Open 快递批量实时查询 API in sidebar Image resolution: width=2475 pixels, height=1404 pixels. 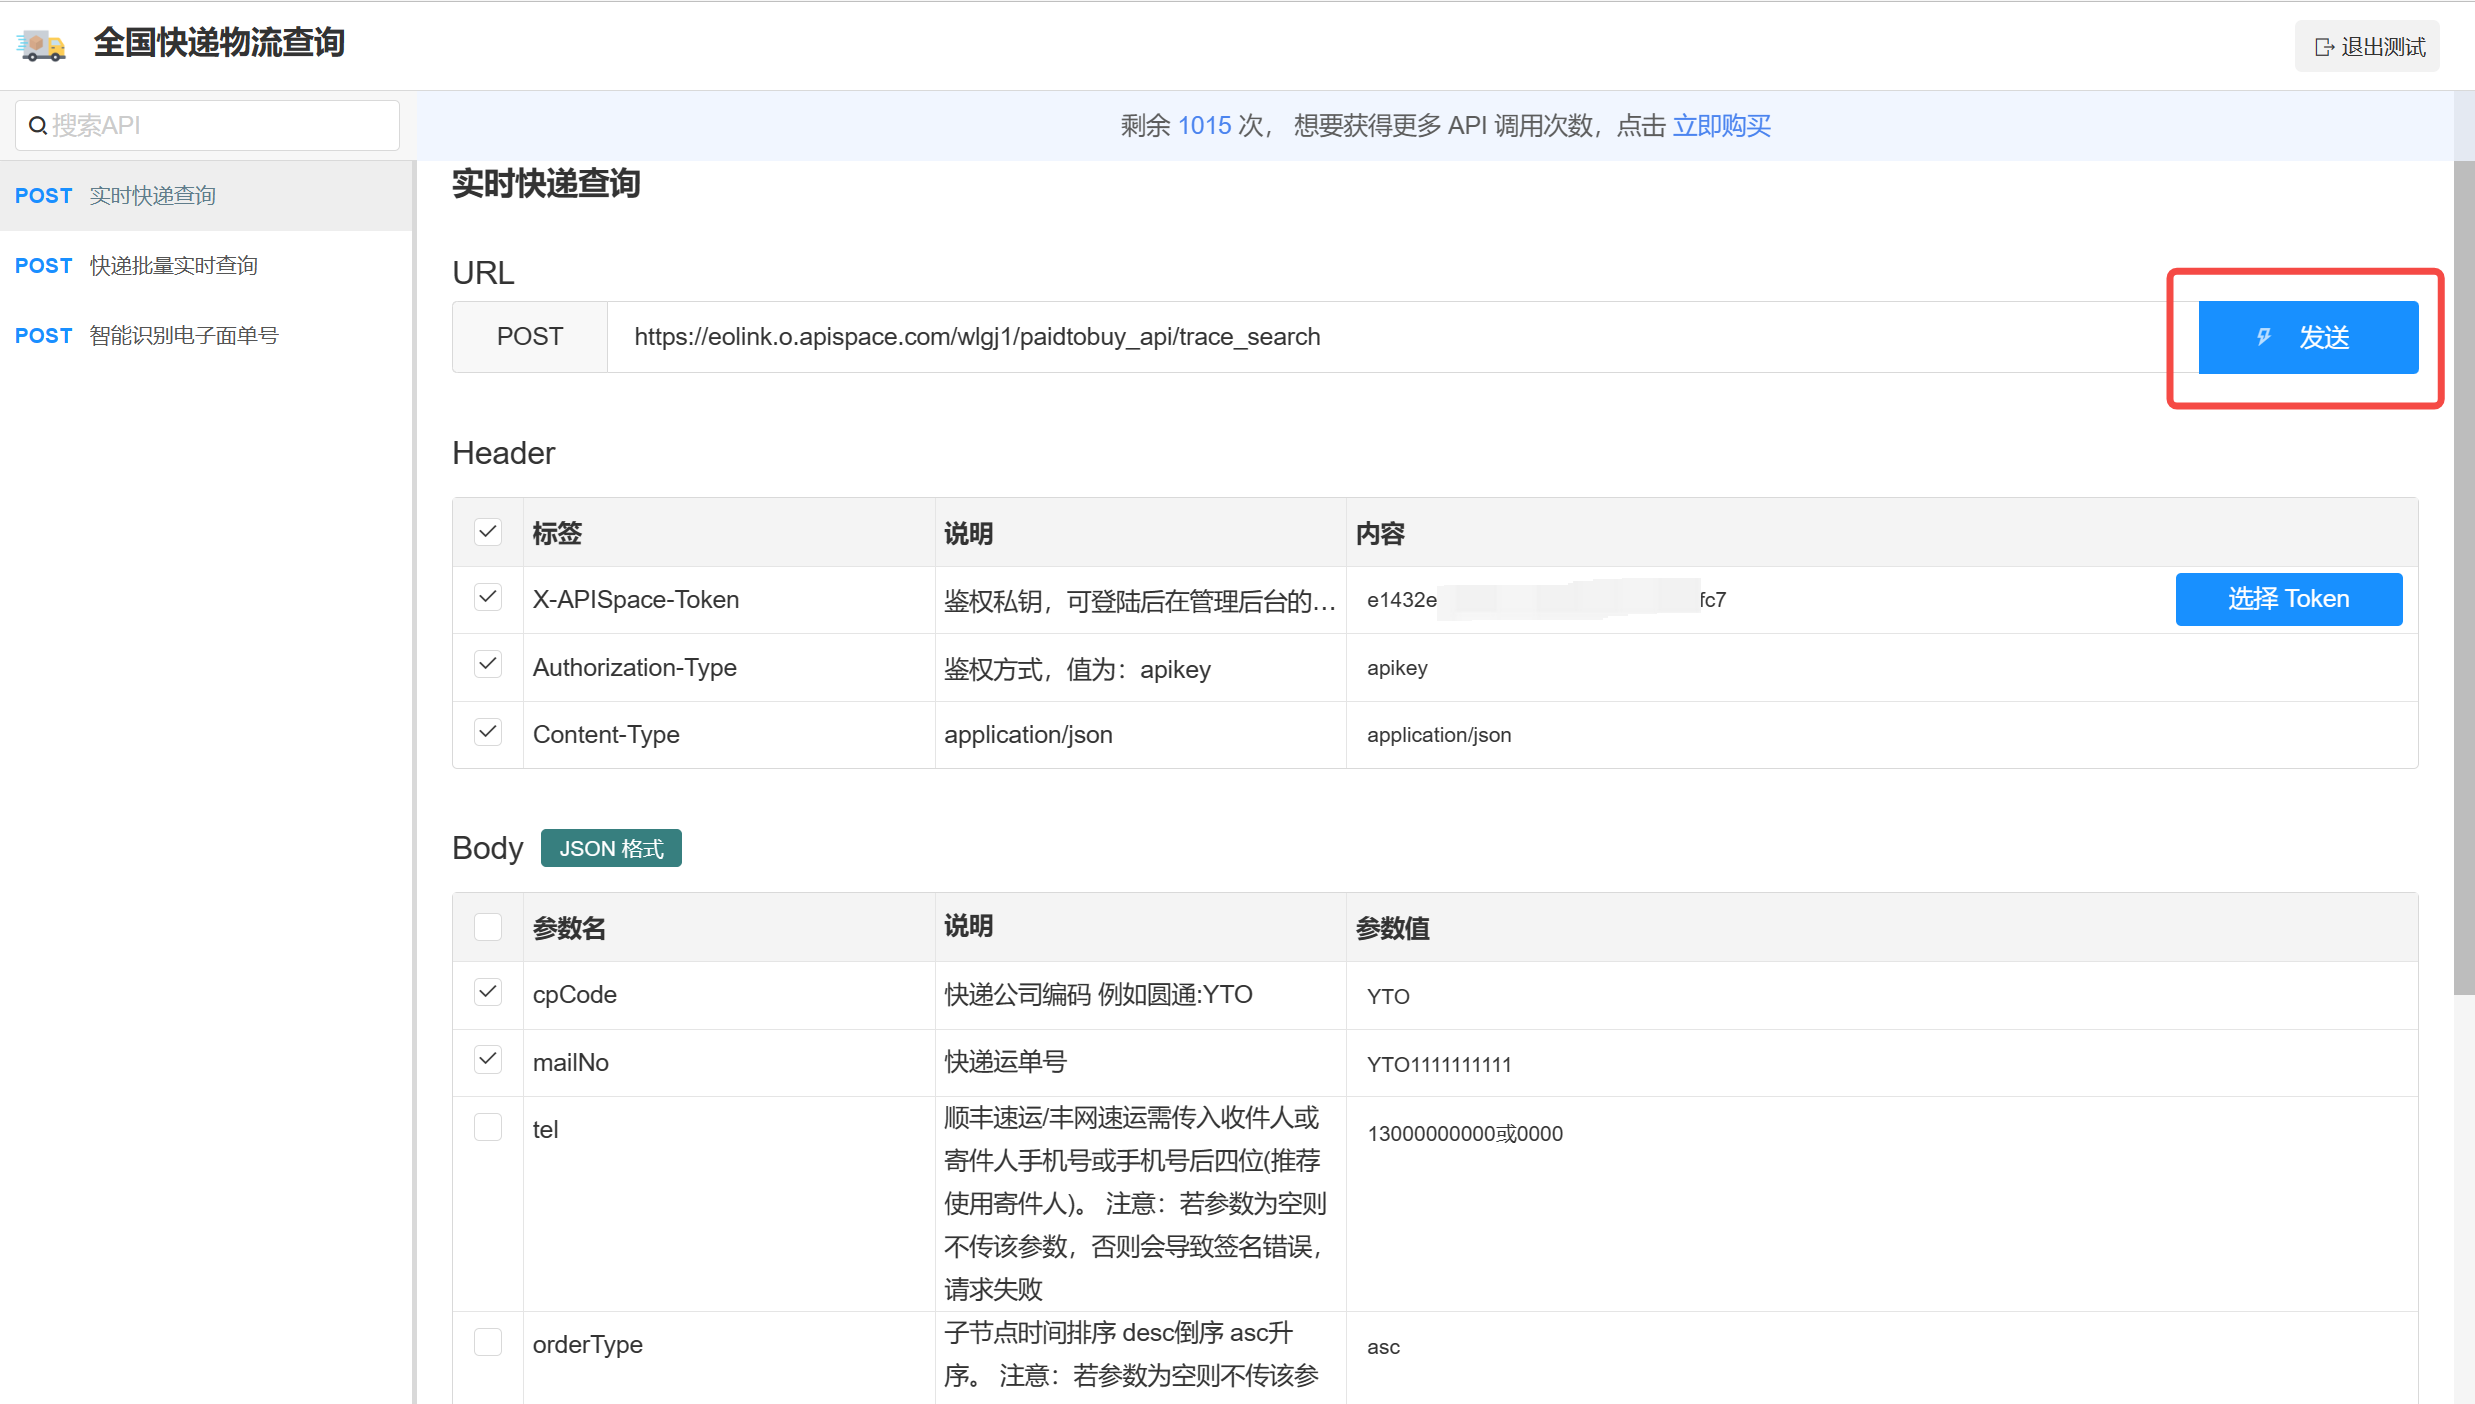coord(173,265)
